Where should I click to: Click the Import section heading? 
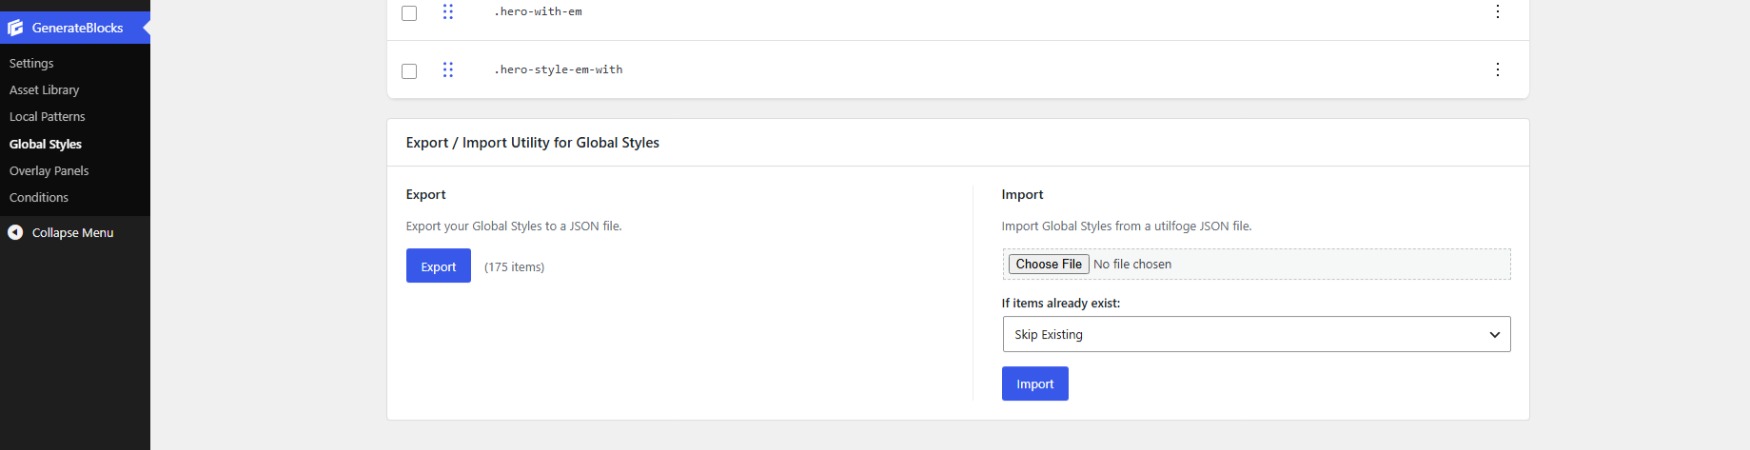tap(1022, 195)
